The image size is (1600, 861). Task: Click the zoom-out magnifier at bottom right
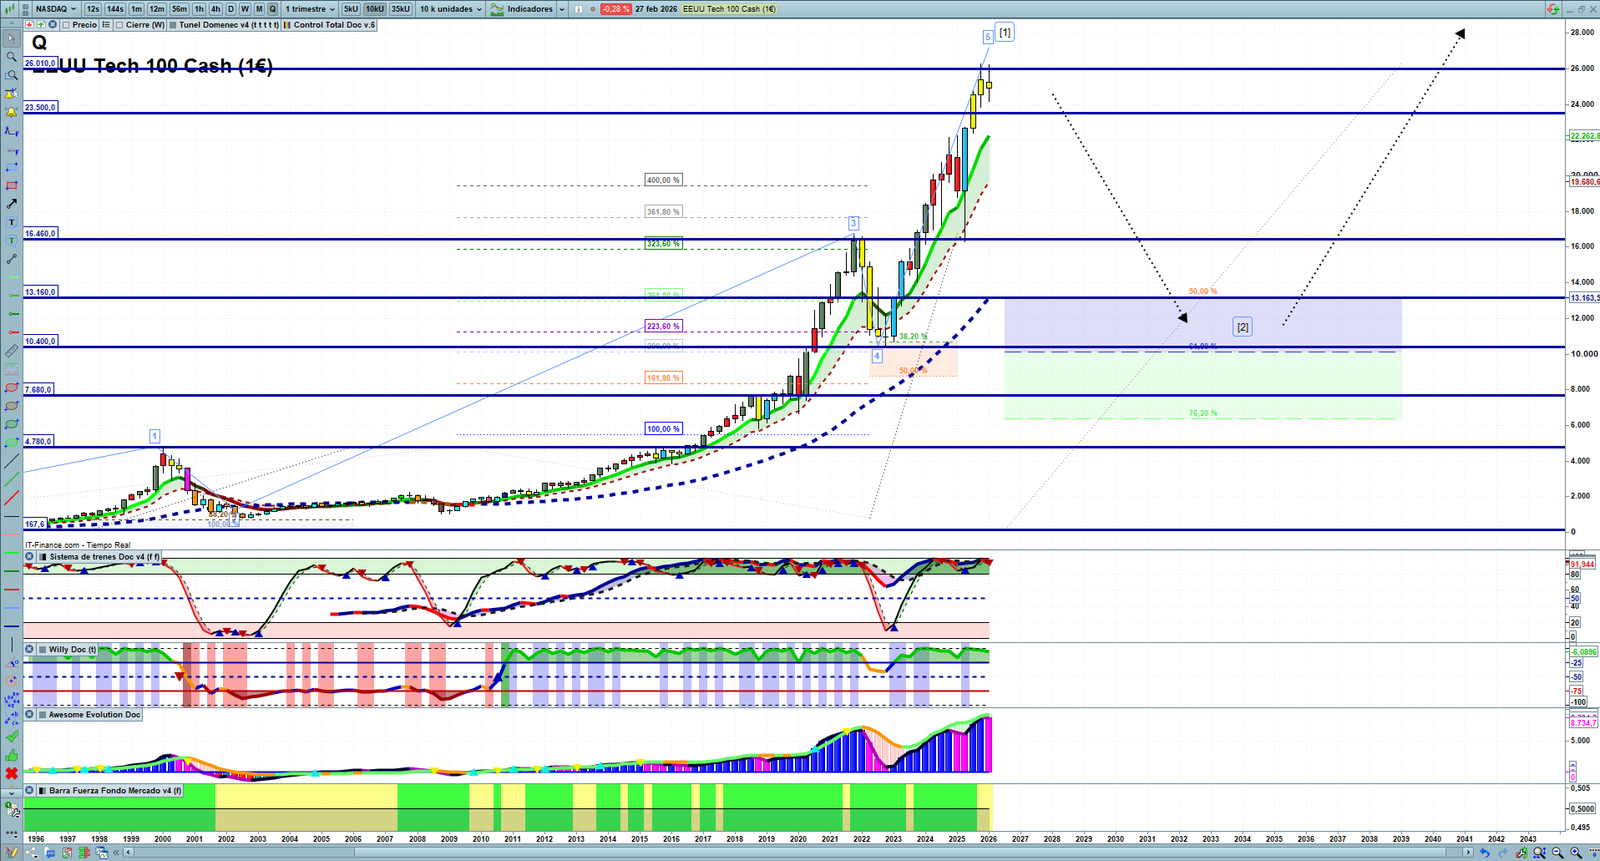pos(1558,853)
